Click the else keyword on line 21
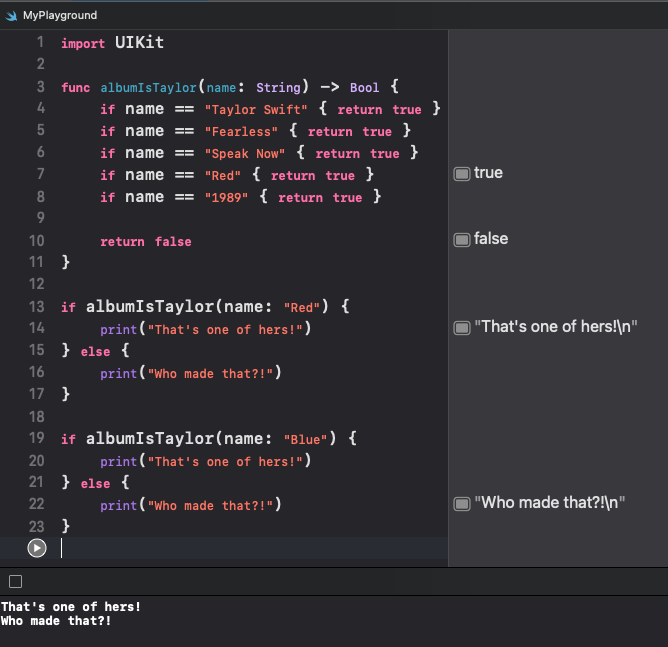Image resolution: width=668 pixels, height=647 pixels. click(95, 484)
